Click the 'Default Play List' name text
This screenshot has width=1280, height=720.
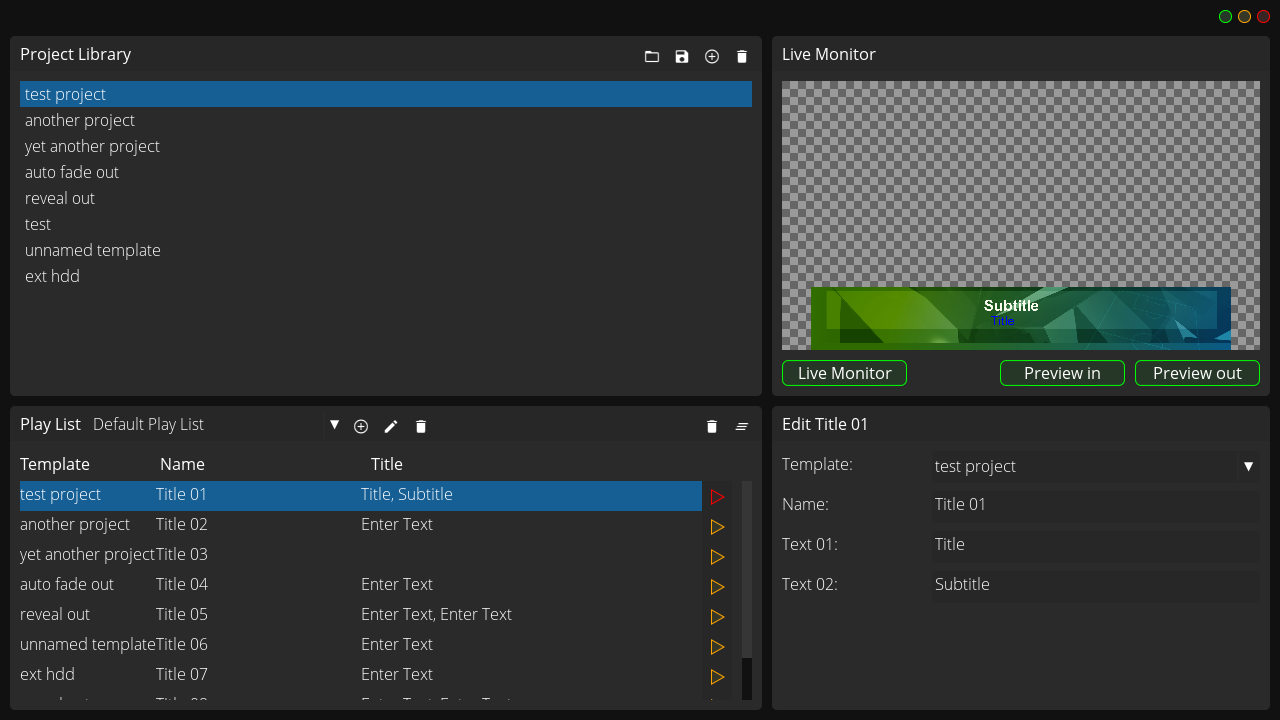pos(148,425)
